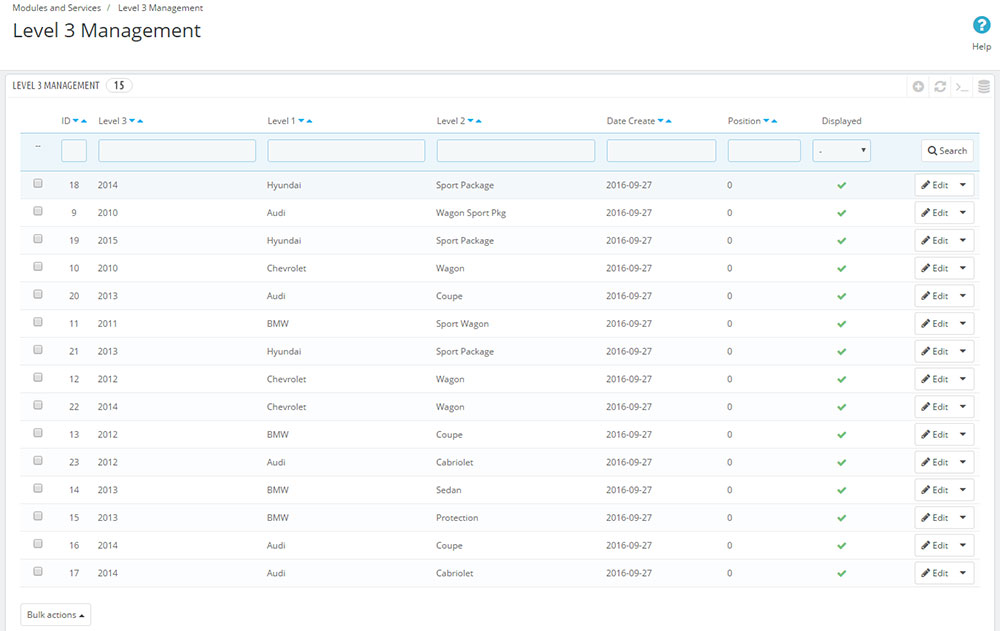Toggle displayed checkmark for ID 9
1000x631 pixels.
(841, 213)
